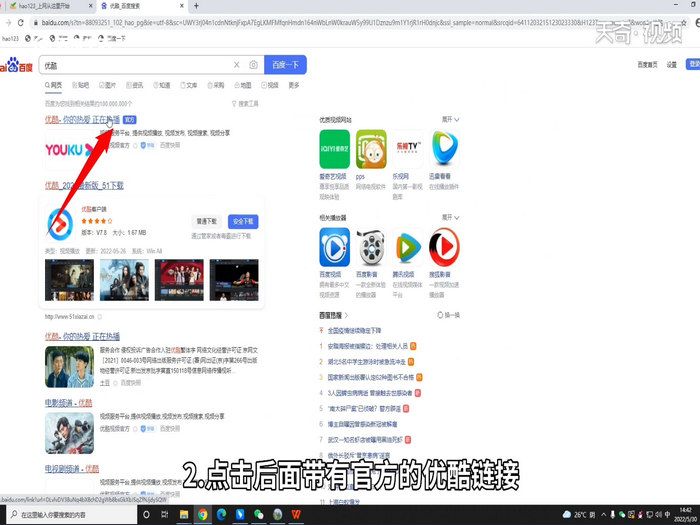Open WPS Office from the taskbar
This screenshot has width=700, height=525.
296,515
